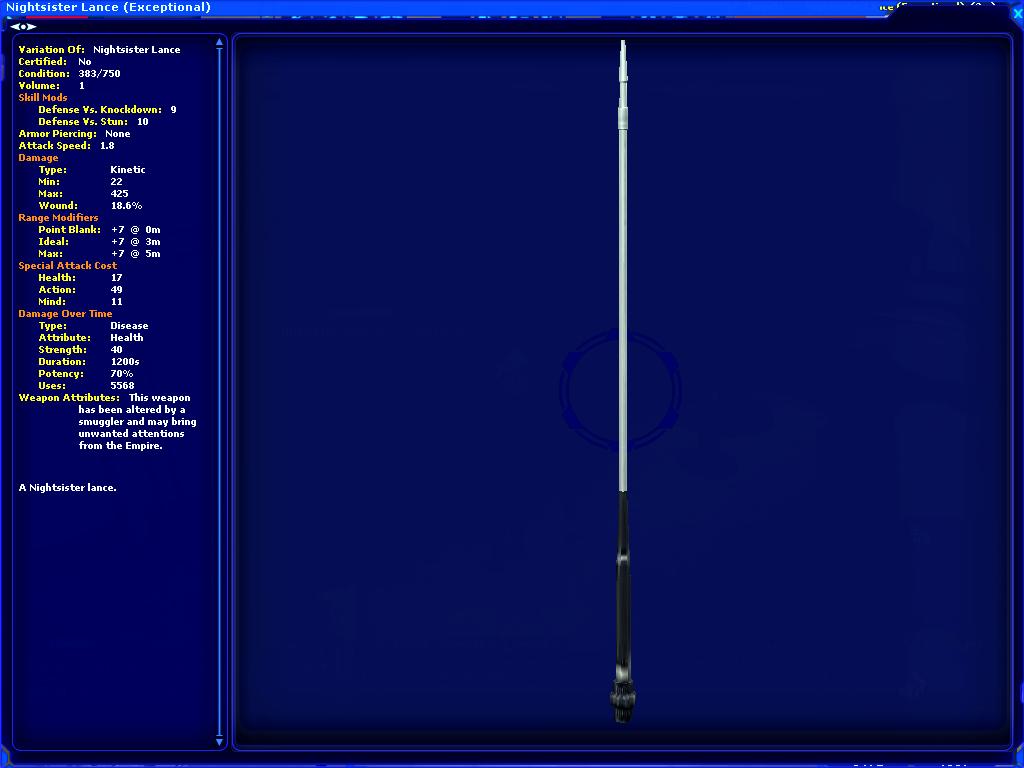The image size is (1024, 768).
Task: Click the Condition value 383/750
Action: click(x=99, y=74)
